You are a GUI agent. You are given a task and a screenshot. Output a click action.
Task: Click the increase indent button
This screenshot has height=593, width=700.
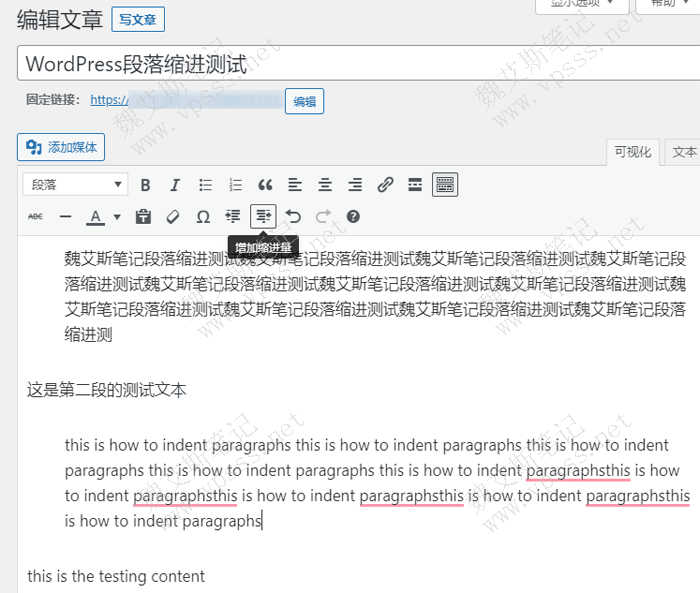(x=263, y=216)
